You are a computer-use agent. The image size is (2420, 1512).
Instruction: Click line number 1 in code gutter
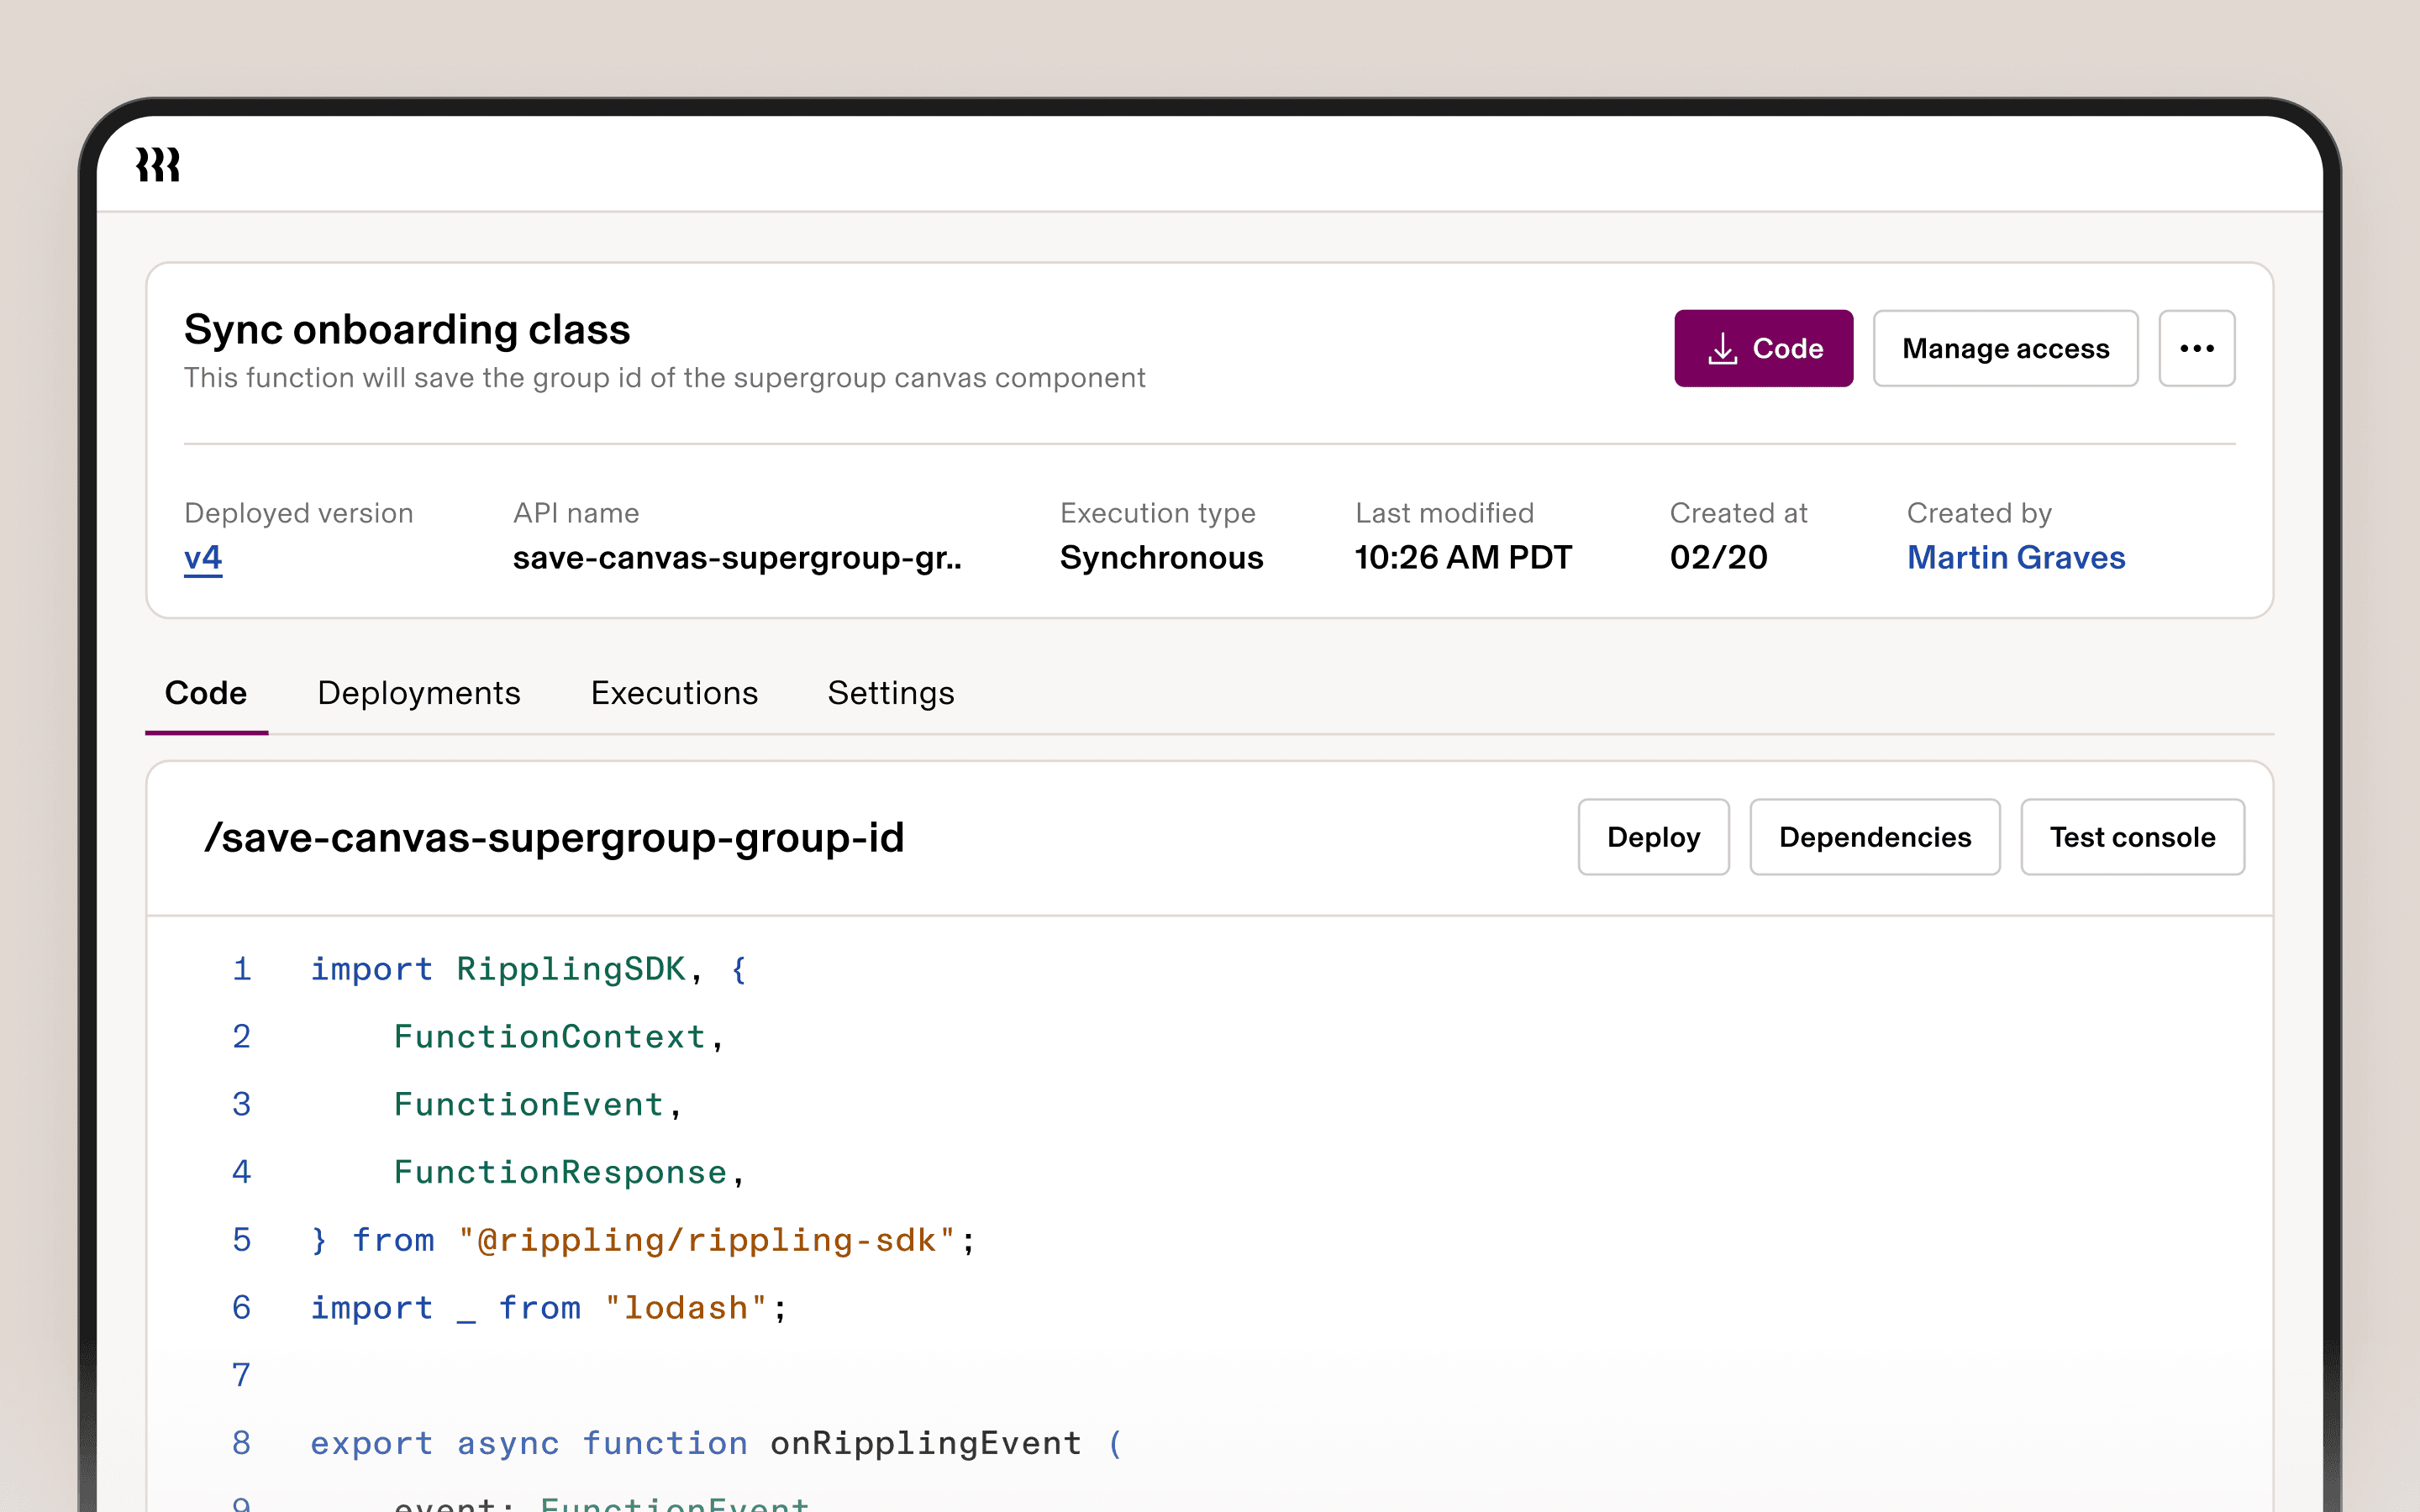coord(241,969)
